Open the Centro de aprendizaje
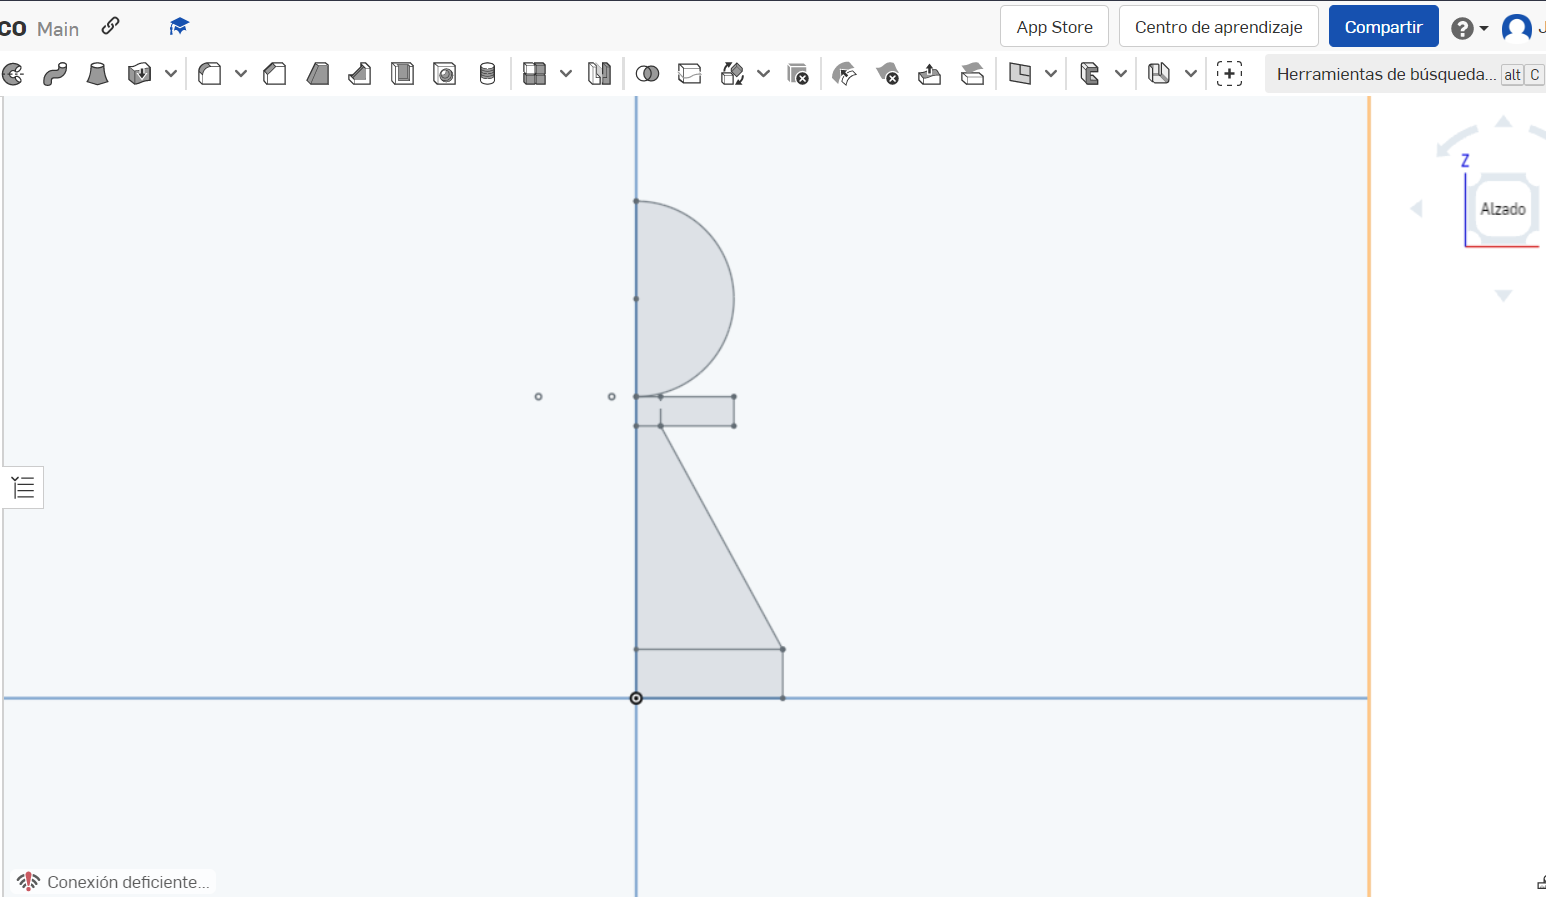This screenshot has width=1546, height=897. 1219,26
